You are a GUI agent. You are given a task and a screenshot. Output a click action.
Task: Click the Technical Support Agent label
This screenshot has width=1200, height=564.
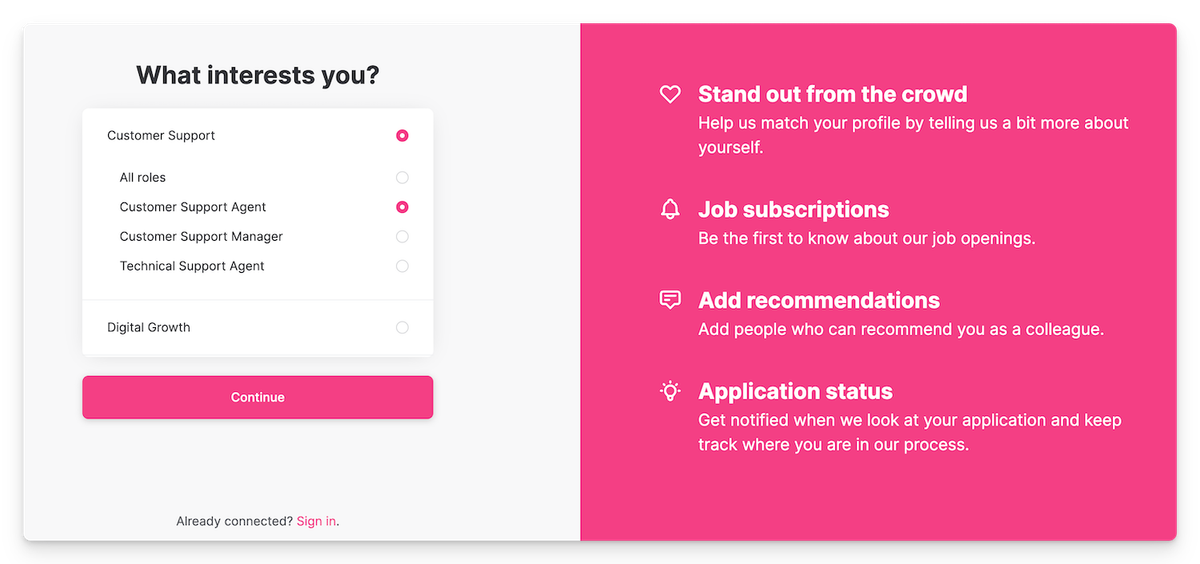[192, 266]
